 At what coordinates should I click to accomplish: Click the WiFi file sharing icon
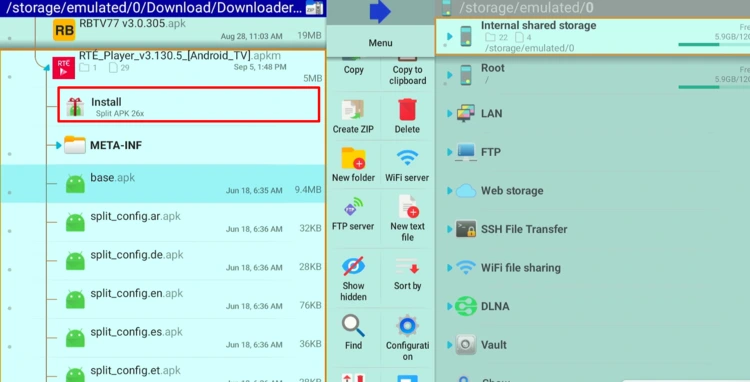466,268
